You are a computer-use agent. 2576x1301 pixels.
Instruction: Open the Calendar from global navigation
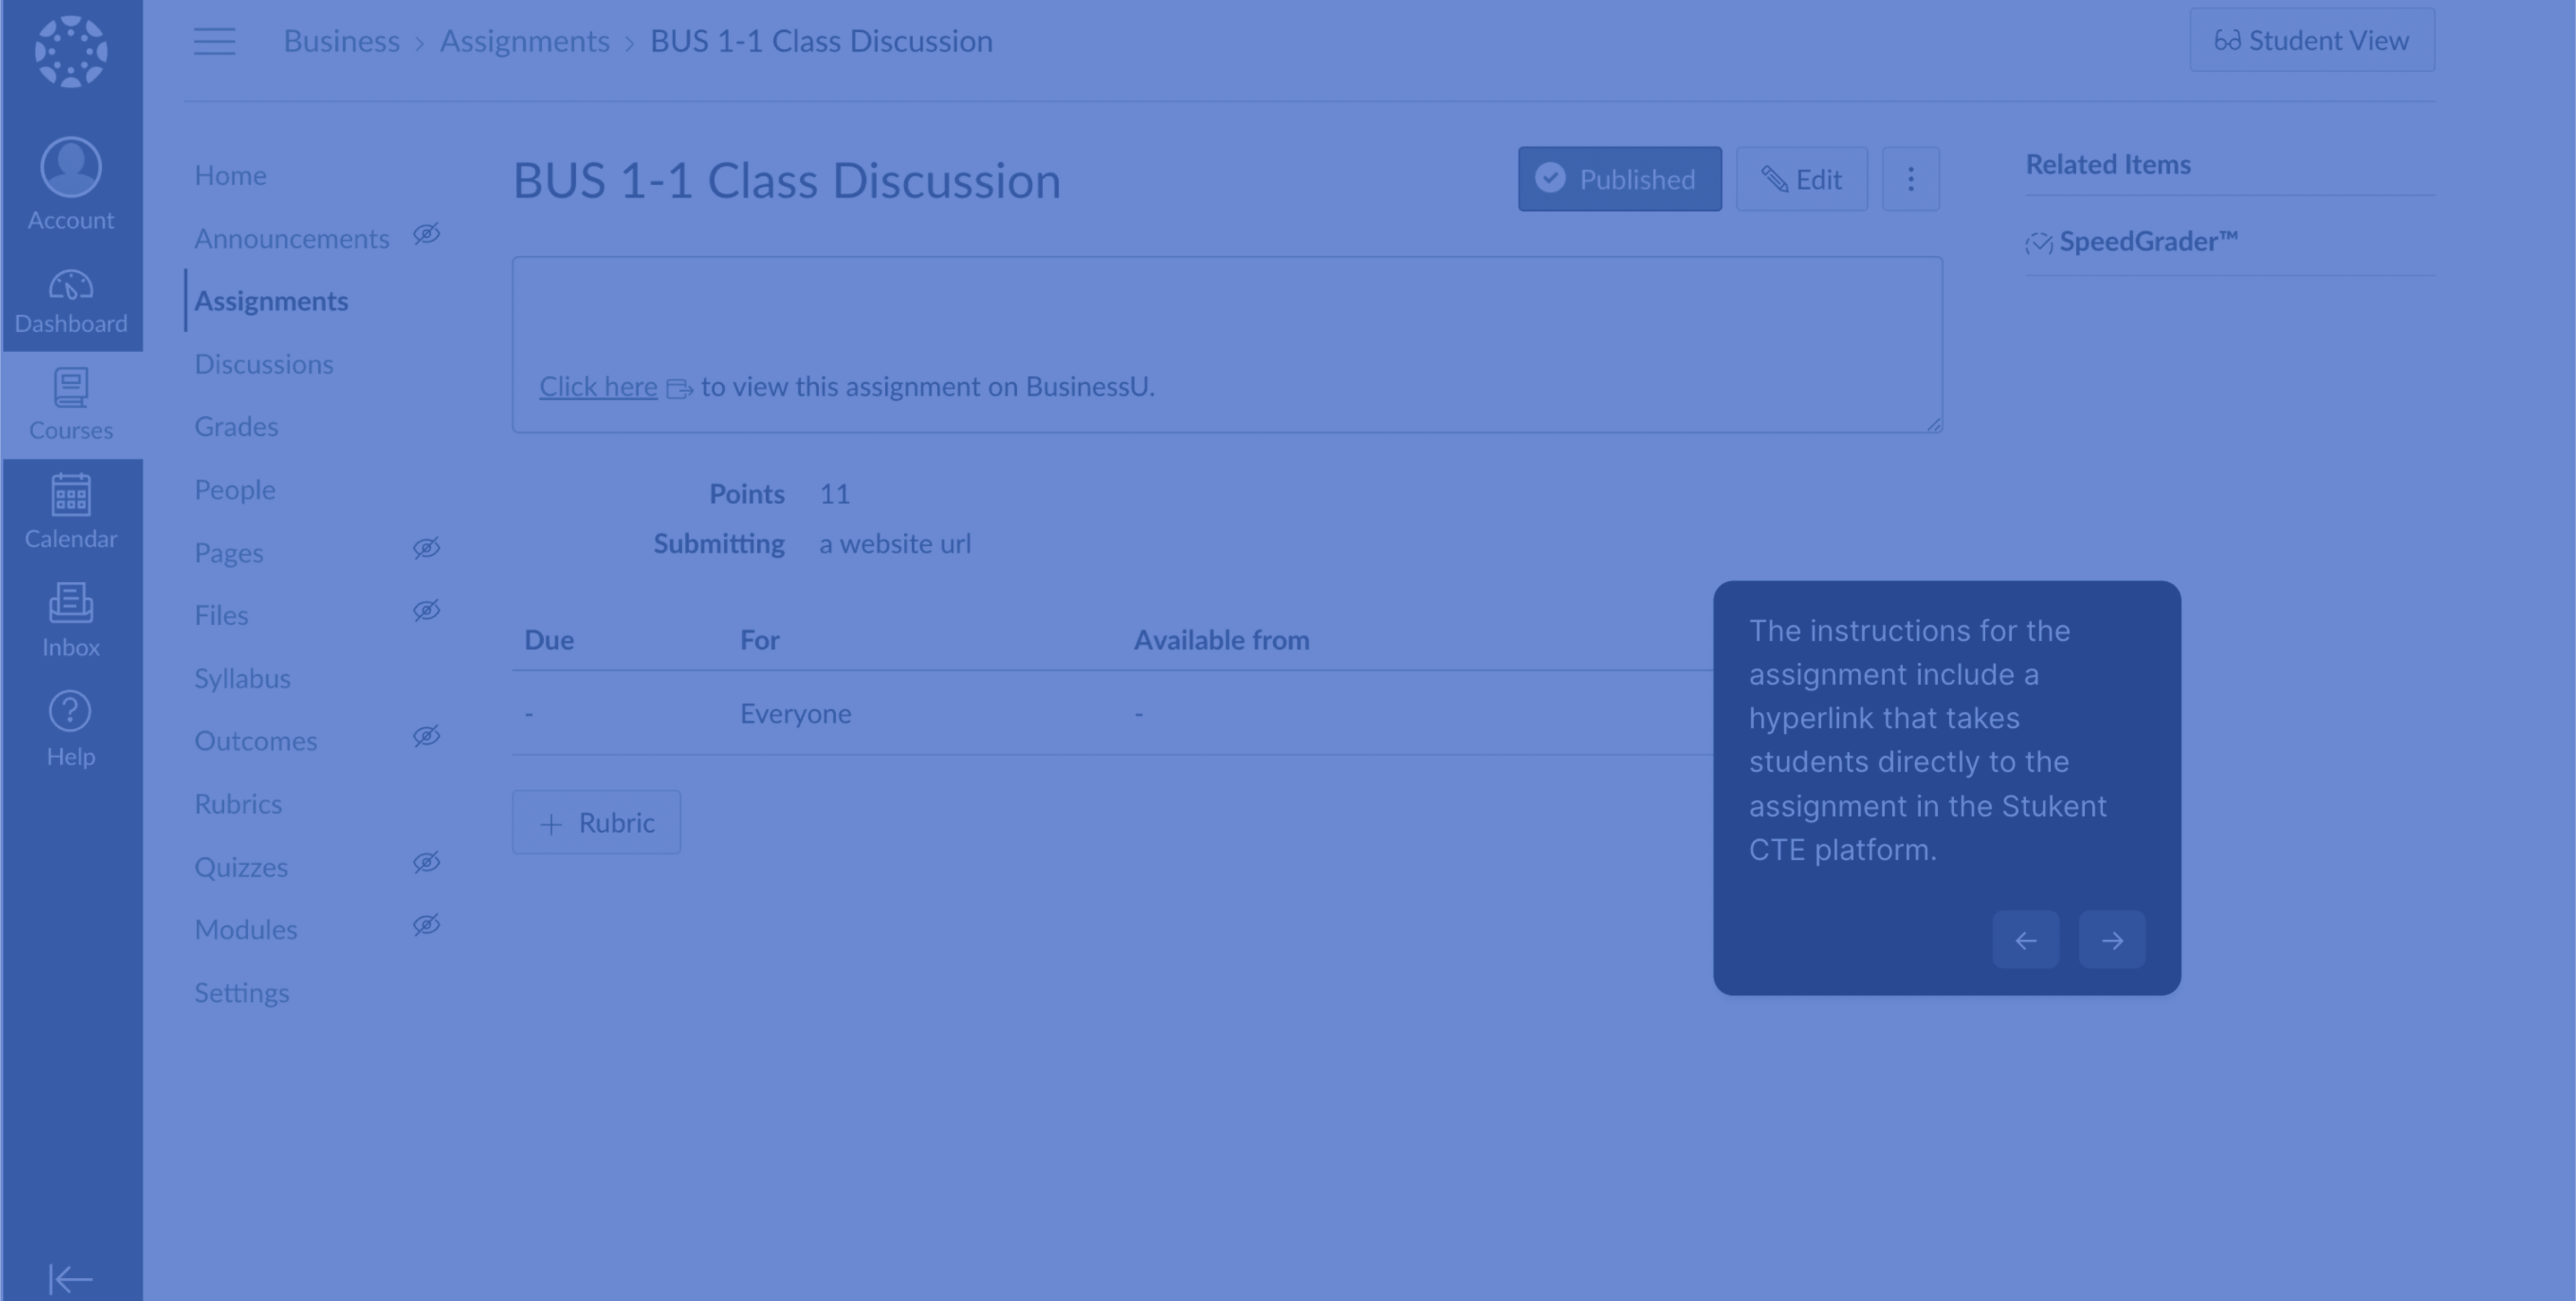(x=71, y=512)
